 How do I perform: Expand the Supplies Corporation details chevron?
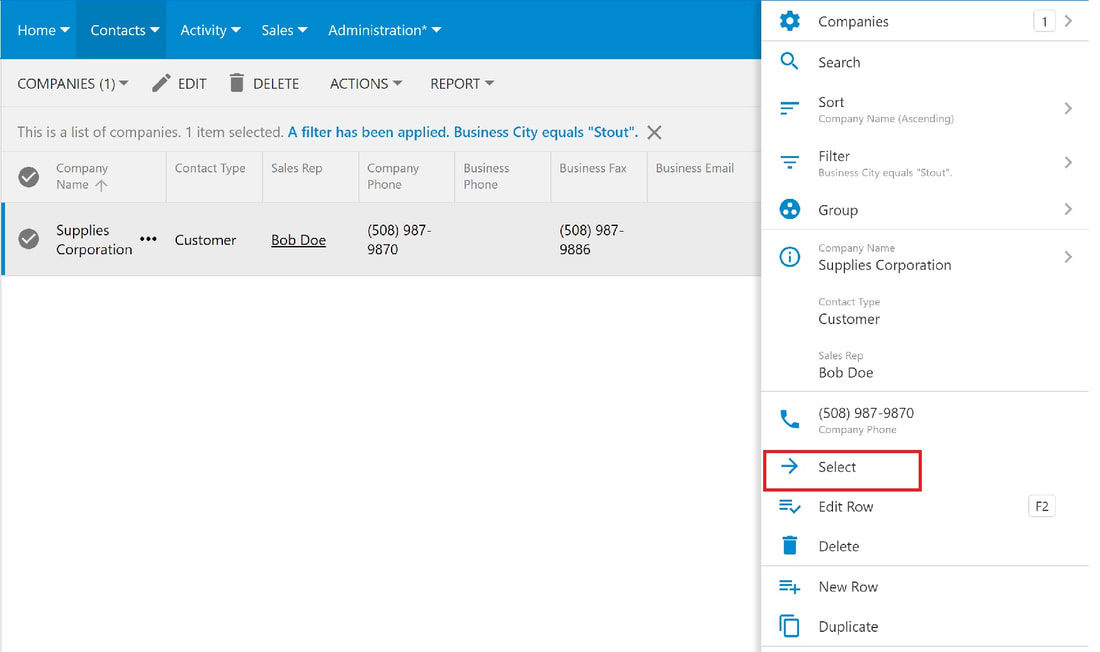1068,257
